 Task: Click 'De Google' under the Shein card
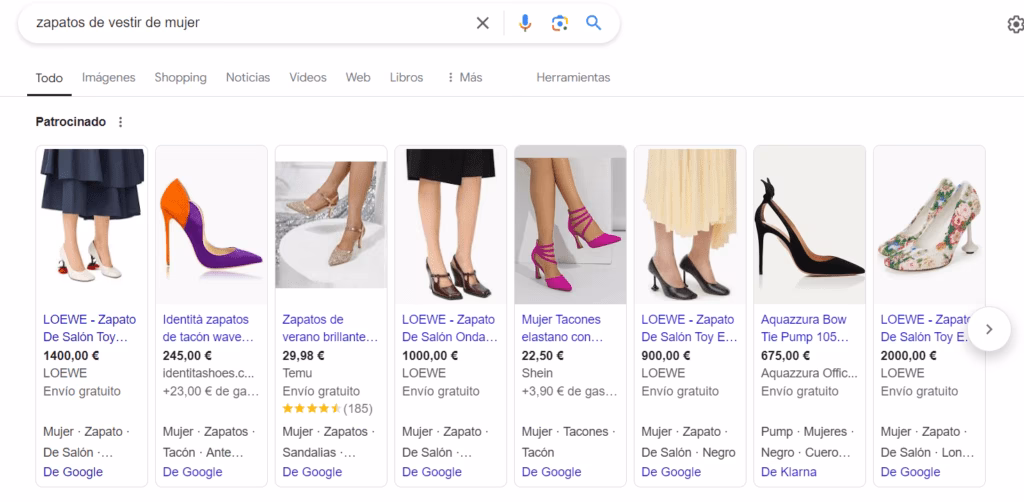tap(551, 472)
